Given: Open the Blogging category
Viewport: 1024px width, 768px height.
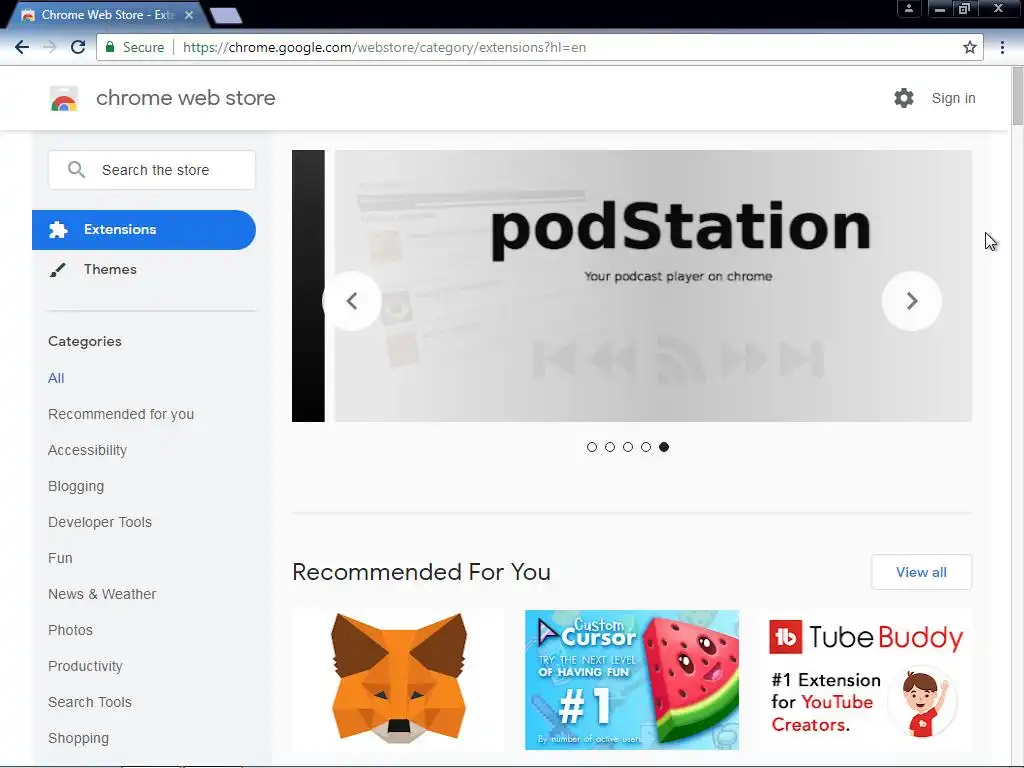Looking at the screenshot, I should [x=76, y=486].
